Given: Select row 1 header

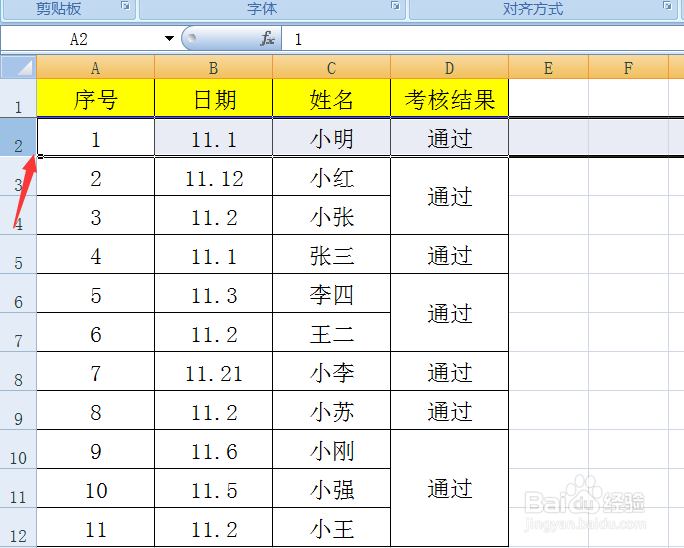Looking at the screenshot, I should tap(18, 98).
